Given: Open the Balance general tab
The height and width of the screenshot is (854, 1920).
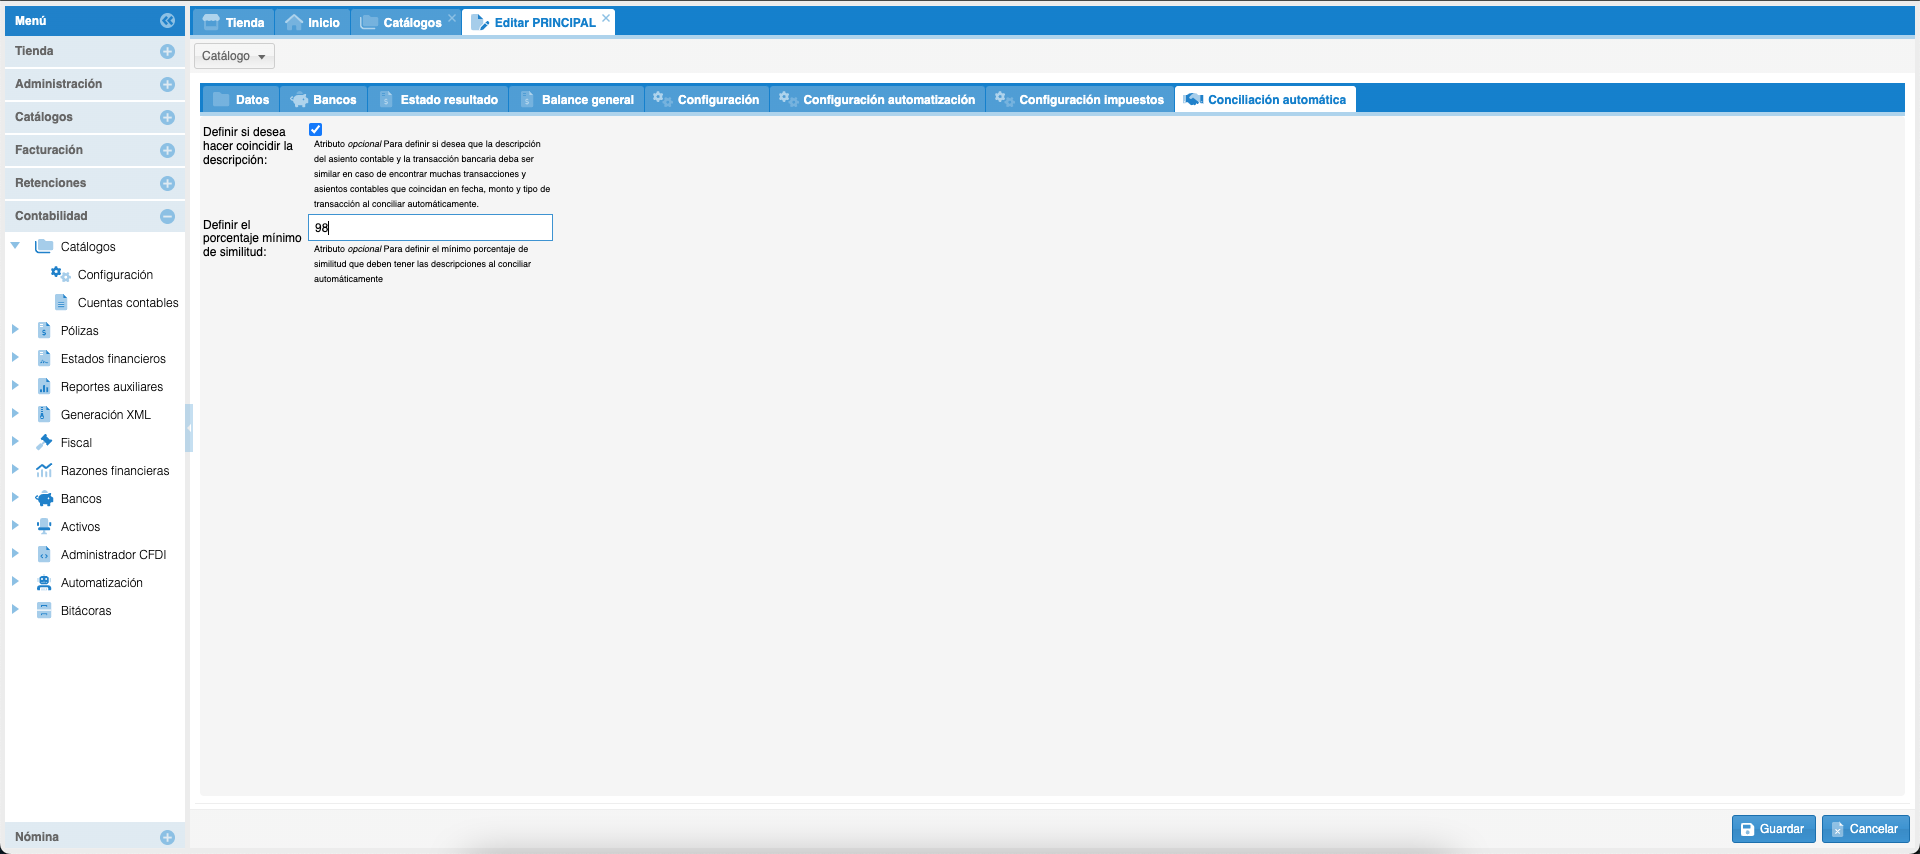Looking at the screenshot, I should 577,100.
